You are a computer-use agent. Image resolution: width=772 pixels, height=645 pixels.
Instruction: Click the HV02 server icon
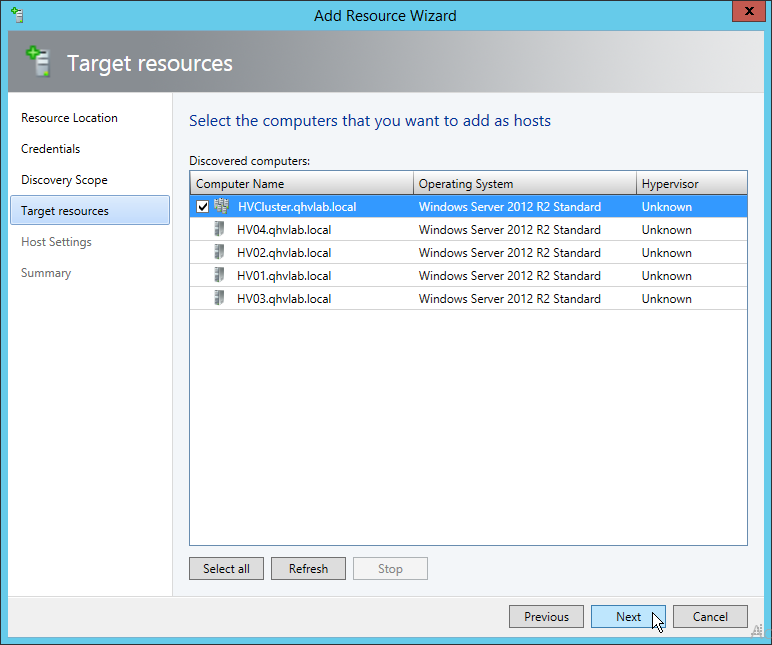pos(219,253)
